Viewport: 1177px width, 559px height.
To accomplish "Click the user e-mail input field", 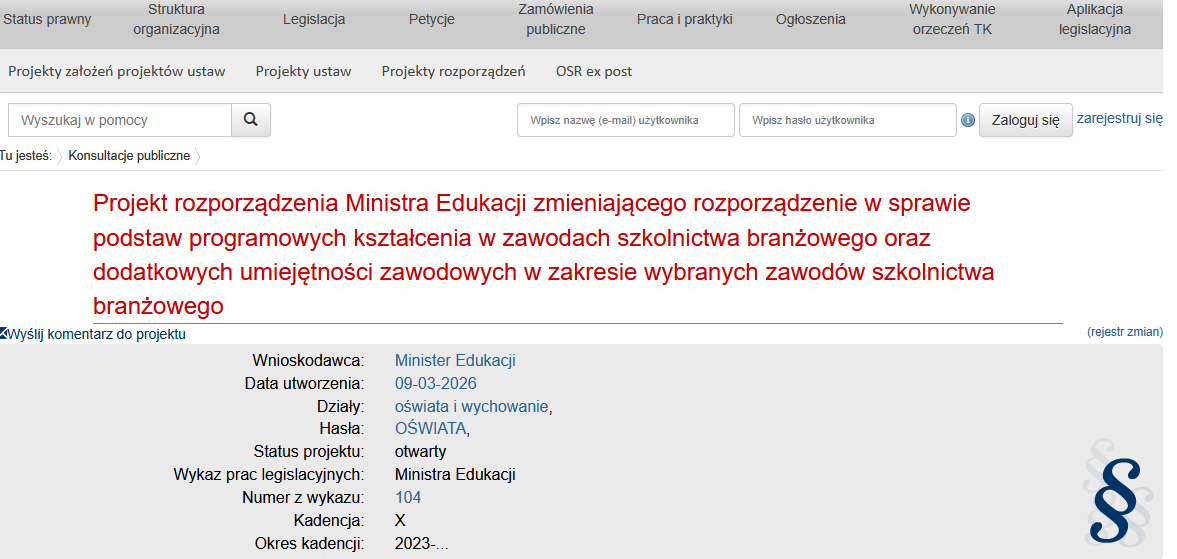I will (x=625, y=120).
